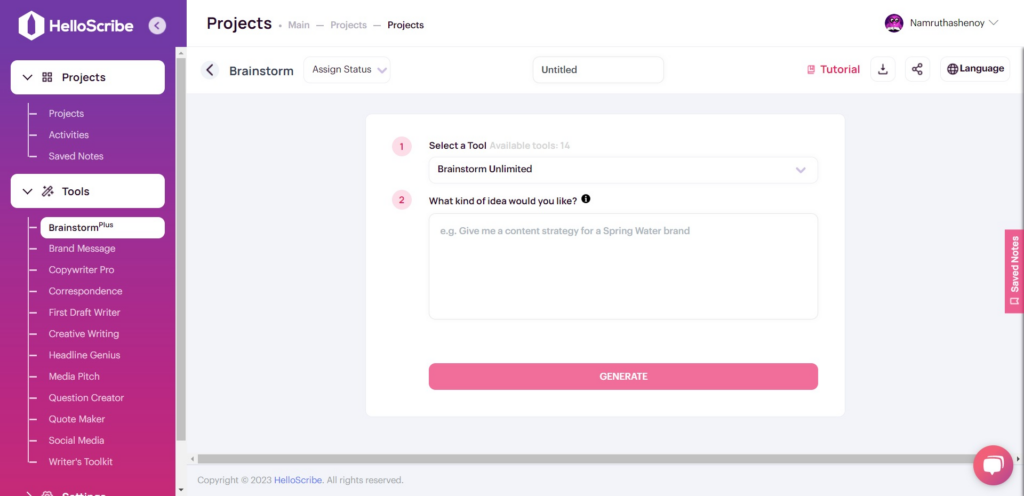Image resolution: width=1024 pixels, height=496 pixels.
Task: Select Copywriter Pro from the tools list
Action: pyautogui.click(x=81, y=270)
